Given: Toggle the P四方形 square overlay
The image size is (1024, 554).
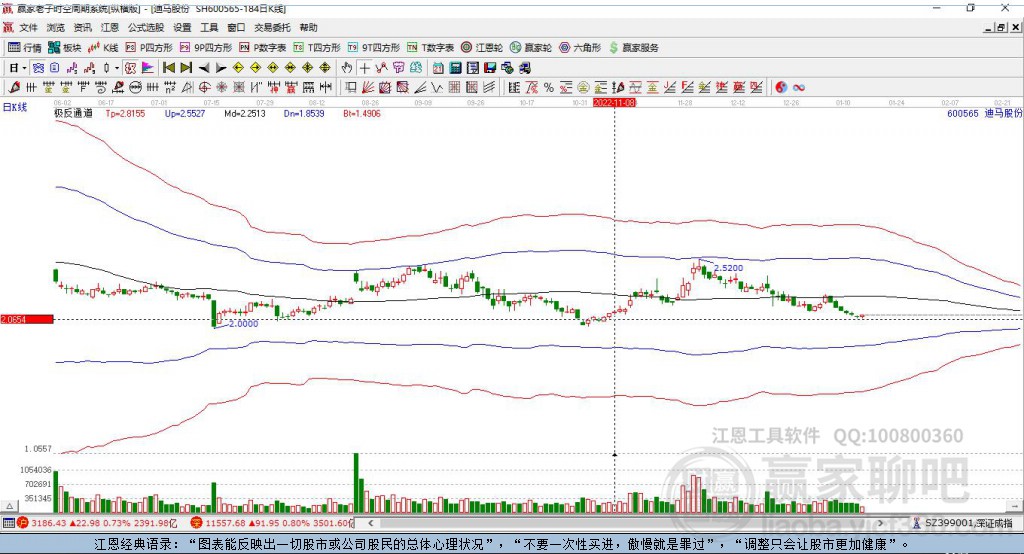Looking at the screenshot, I should pyautogui.click(x=149, y=47).
